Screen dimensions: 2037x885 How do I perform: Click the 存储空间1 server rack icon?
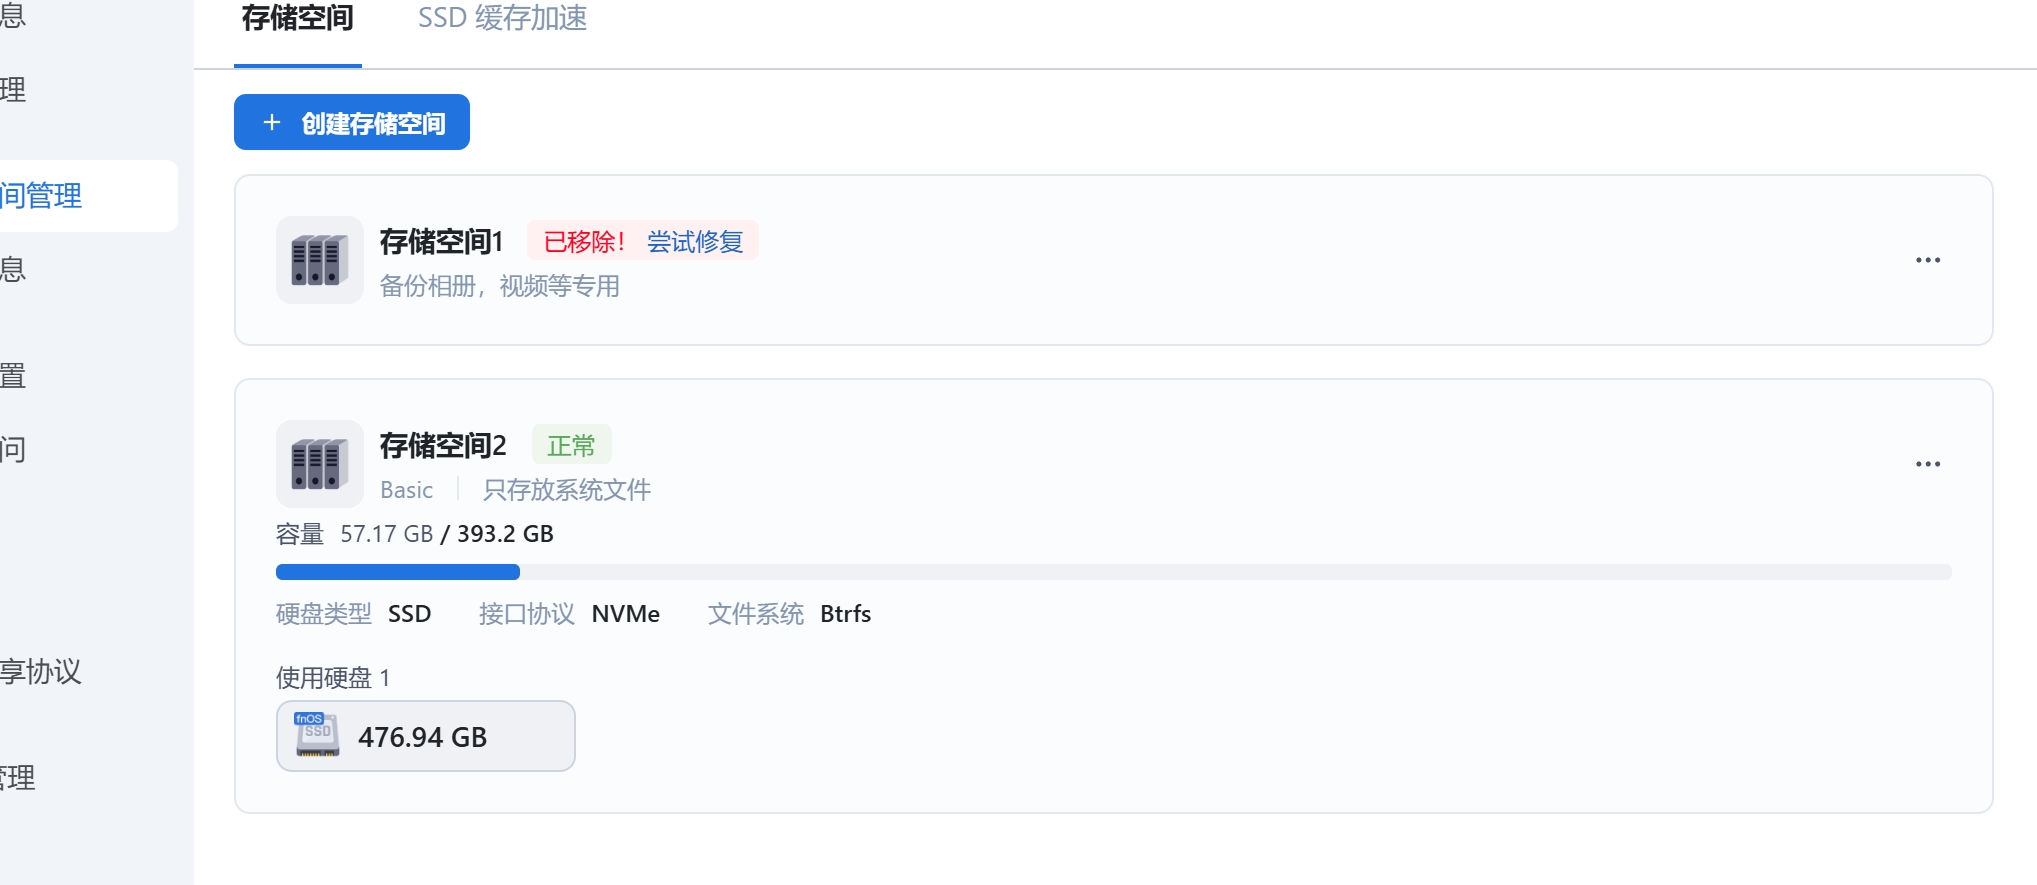tap(319, 260)
